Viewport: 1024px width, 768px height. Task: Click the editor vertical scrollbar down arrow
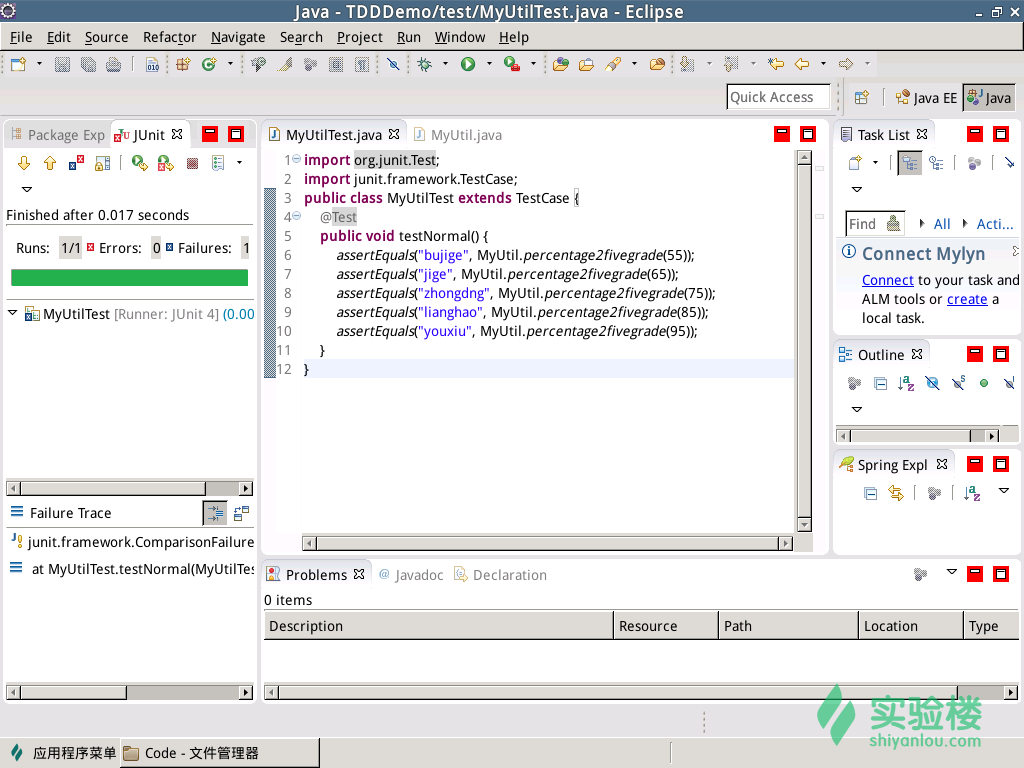tap(804, 525)
